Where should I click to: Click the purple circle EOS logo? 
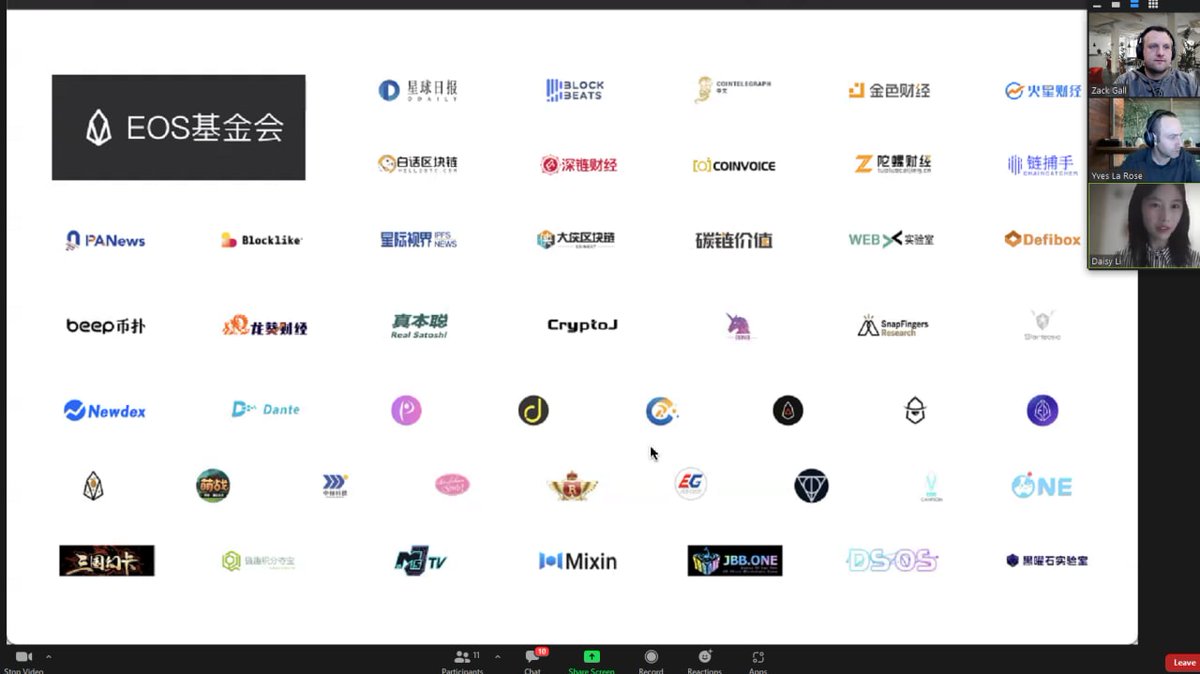tap(1042, 410)
